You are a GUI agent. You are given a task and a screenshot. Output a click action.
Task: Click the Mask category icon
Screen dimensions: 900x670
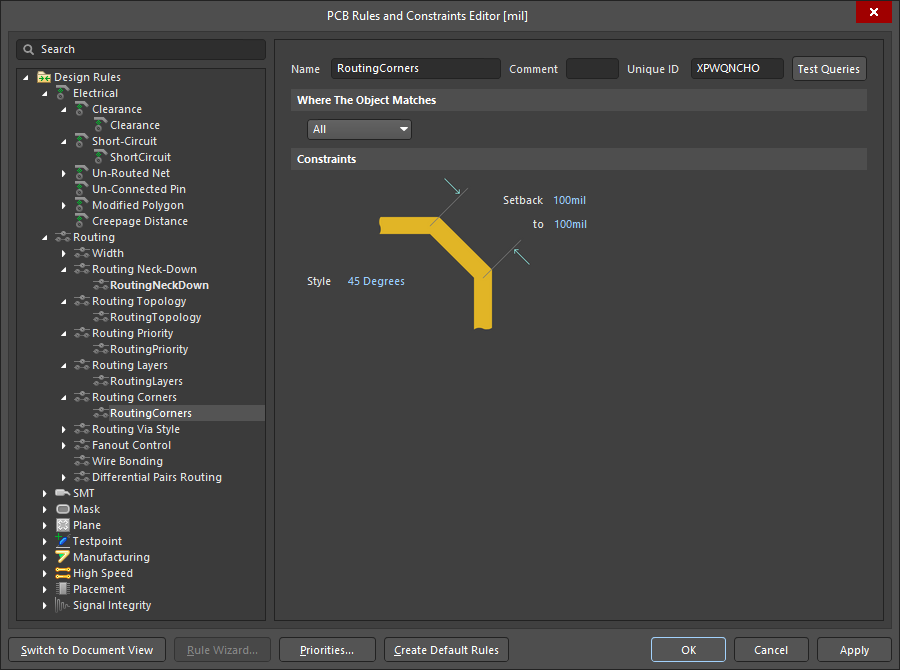pos(63,509)
